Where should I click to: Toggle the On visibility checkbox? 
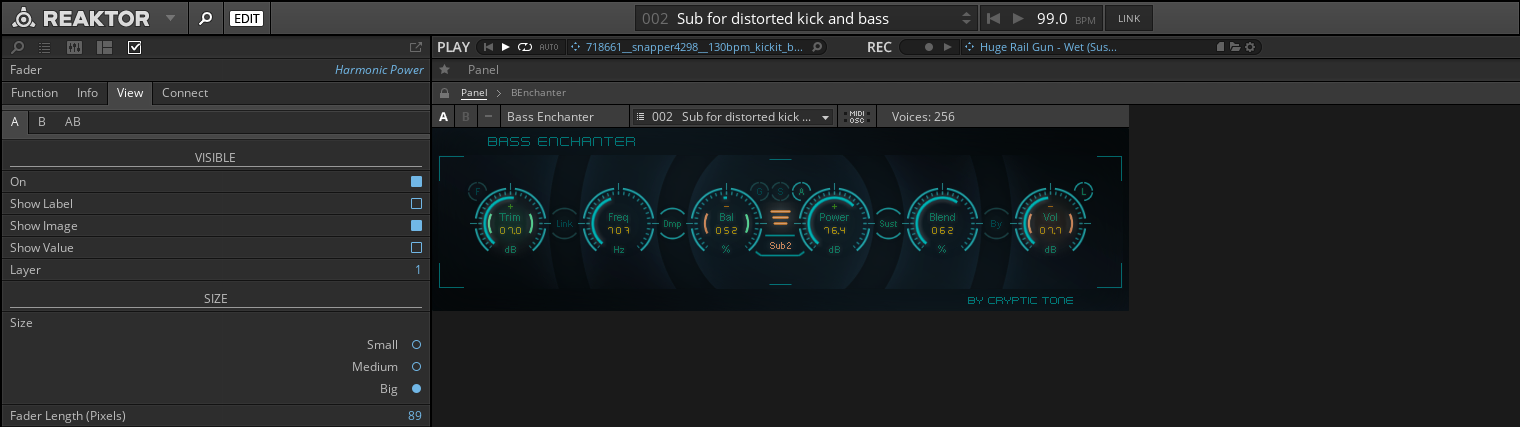(x=416, y=182)
